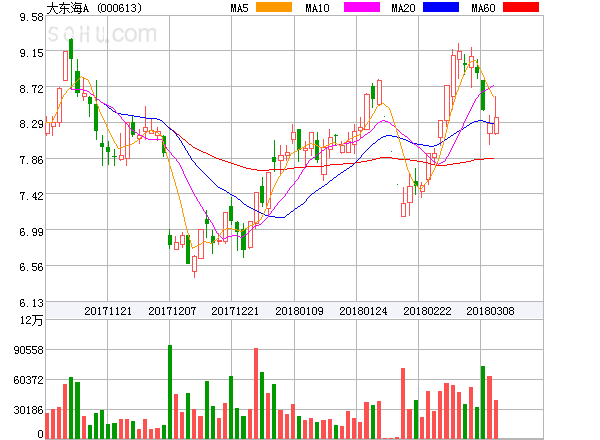Click price axis label 9.15
The width and height of the screenshot is (600, 440).
(x=32, y=53)
